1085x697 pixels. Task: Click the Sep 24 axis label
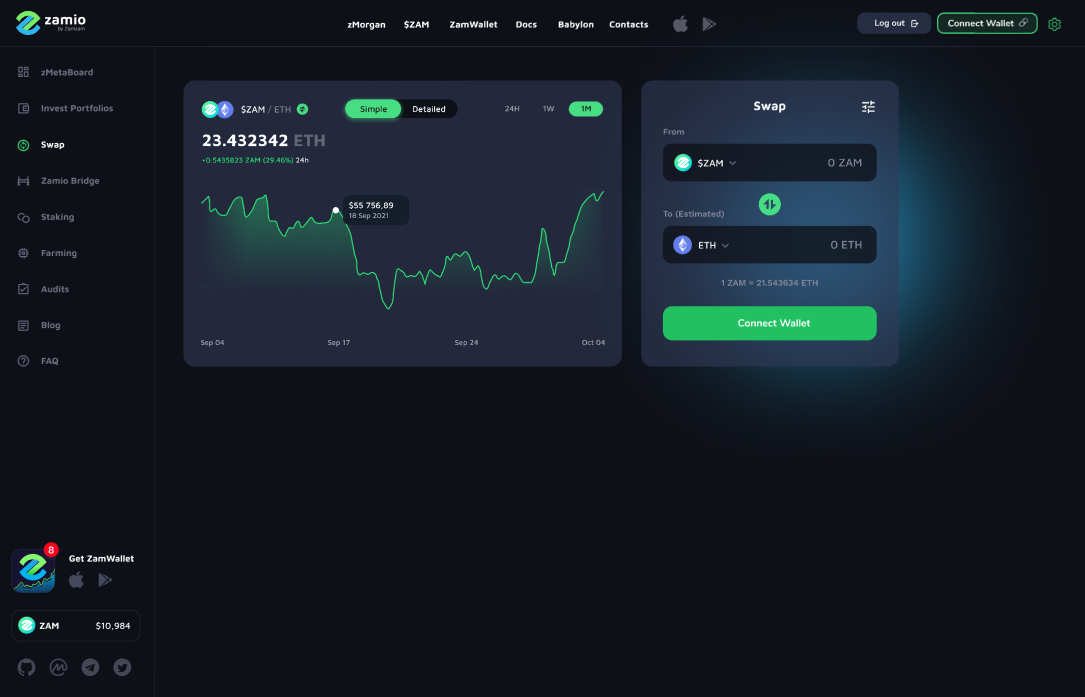coord(466,343)
